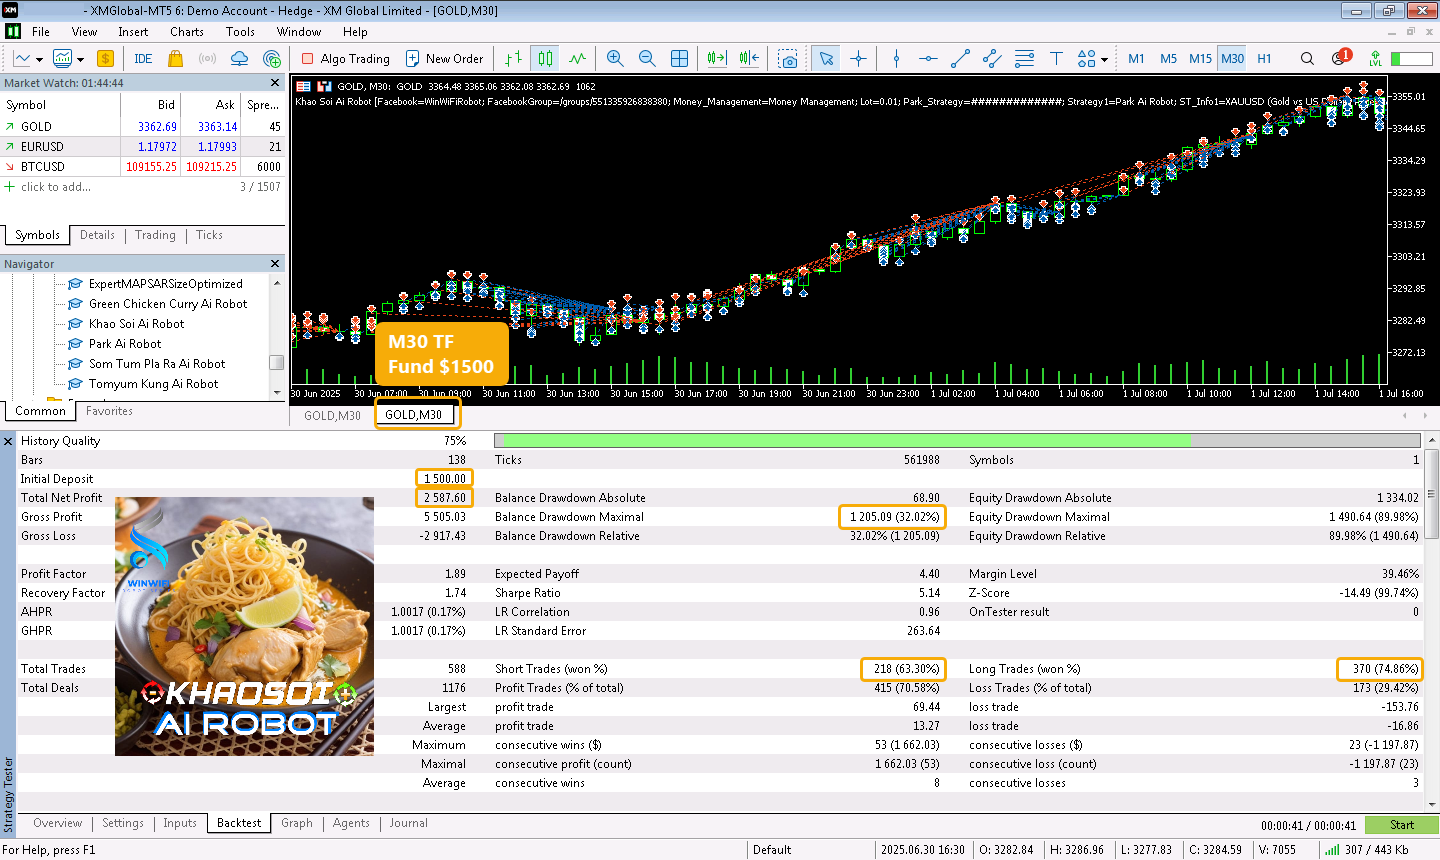
Task: Switch timeframe to M1
Action: pyautogui.click(x=1136, y=59)
